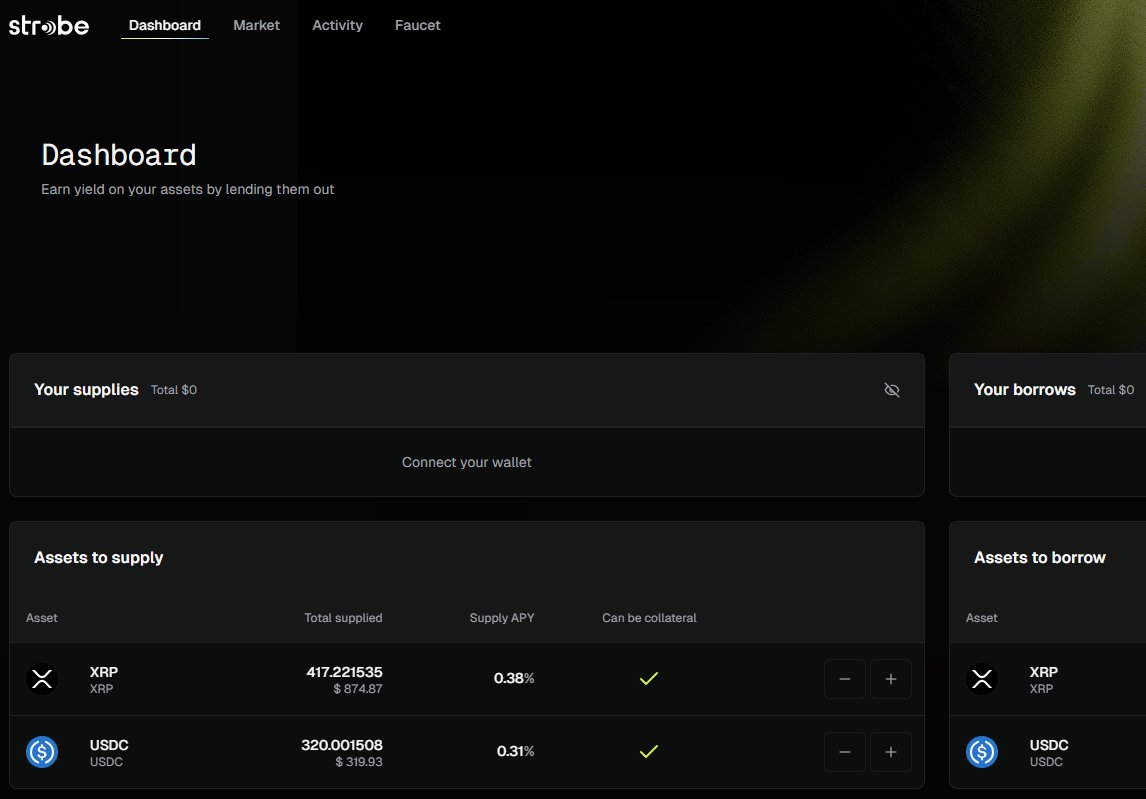
Task: Click the Supply APY column header
Action: (x=502, y=618)
